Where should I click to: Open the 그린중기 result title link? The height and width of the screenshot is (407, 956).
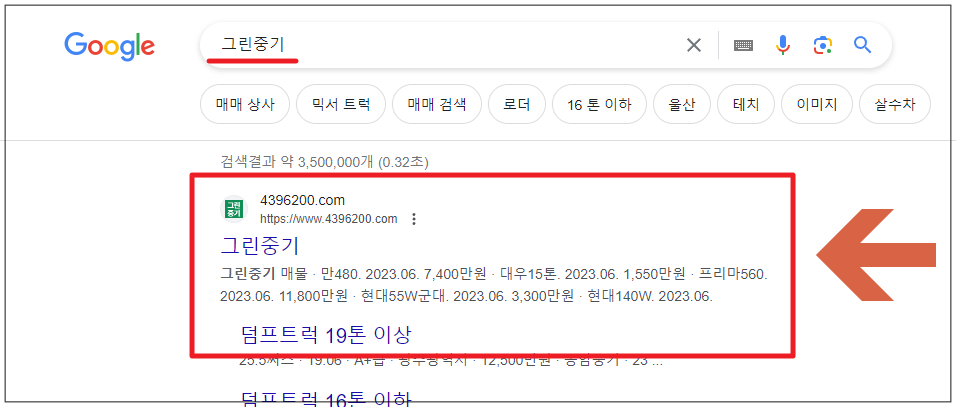click(260, 246)
